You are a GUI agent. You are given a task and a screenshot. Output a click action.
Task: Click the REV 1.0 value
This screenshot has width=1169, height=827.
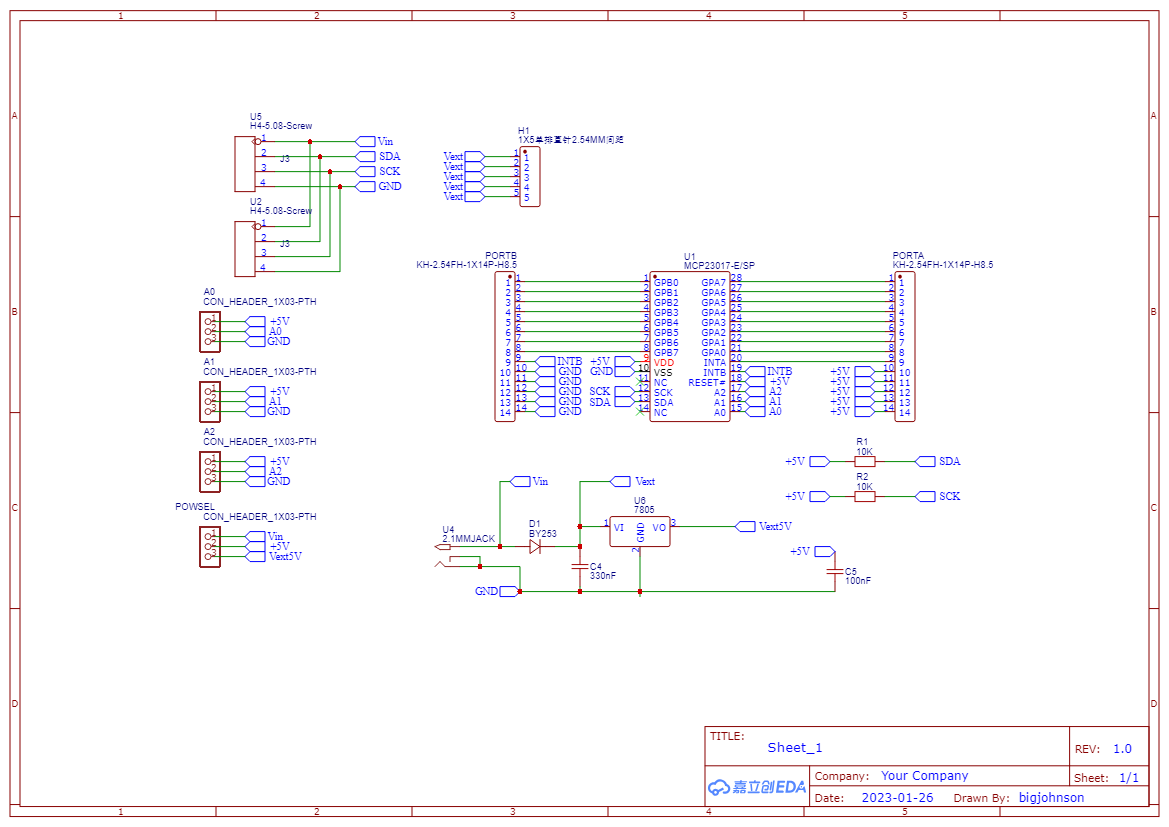pos(1122,749)
